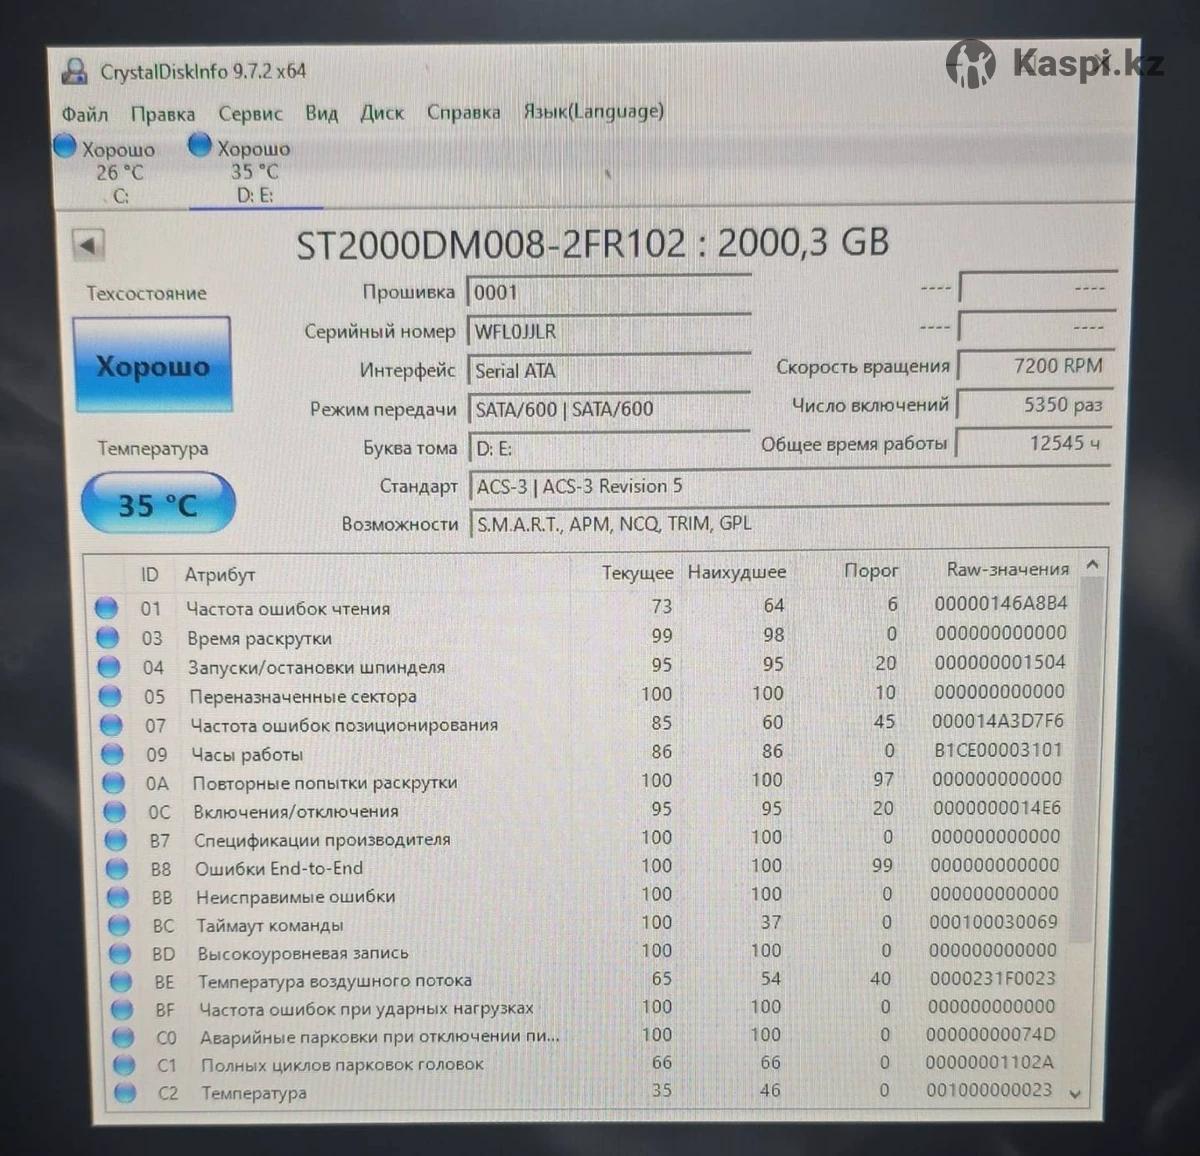Screen dimensions: 1200x1156
Task: Click the blue status dot for attribute 01
Action: pos(106,608)
